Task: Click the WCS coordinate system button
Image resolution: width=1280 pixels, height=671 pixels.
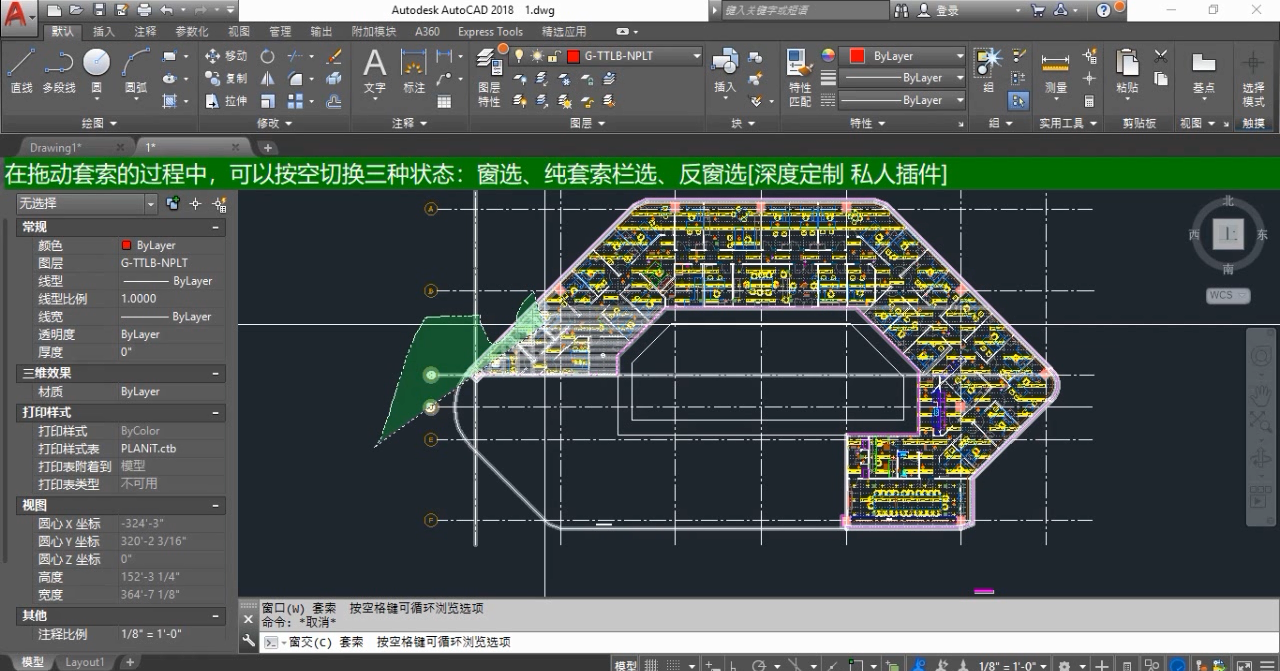Action: click(1227, 296)
